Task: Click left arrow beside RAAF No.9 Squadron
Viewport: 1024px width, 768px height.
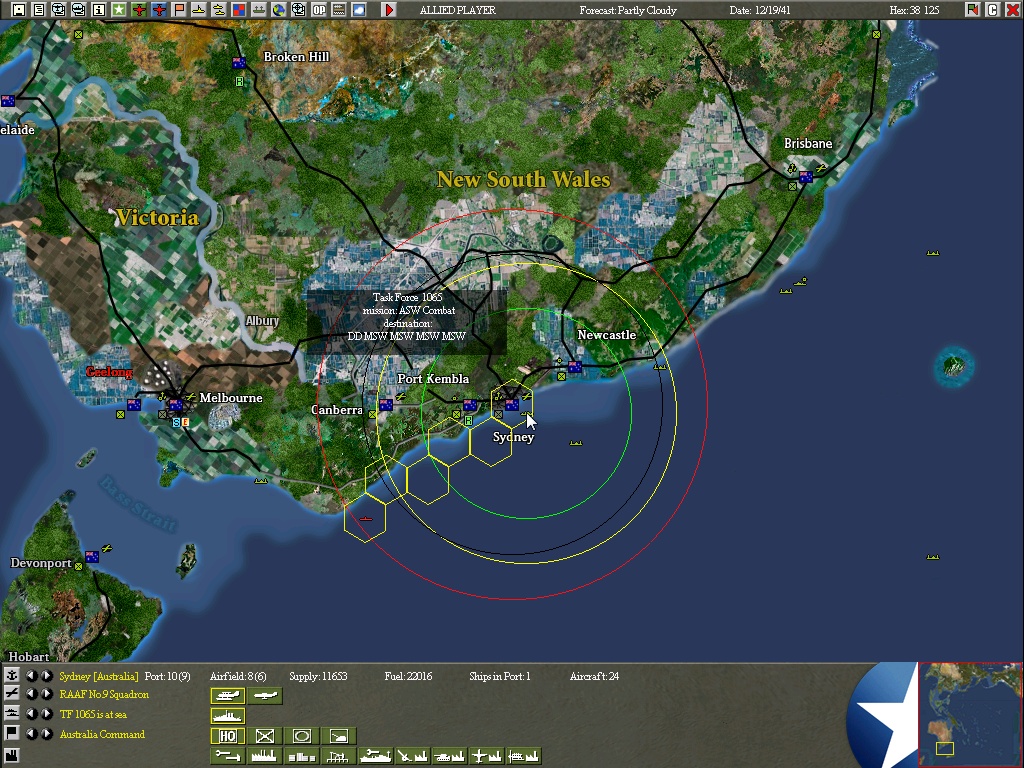Action: [x=31, y=694]
